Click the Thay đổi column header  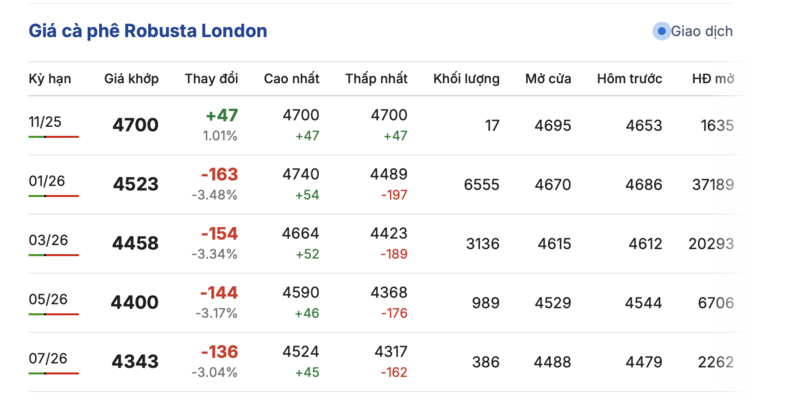(x=211, y=79)
